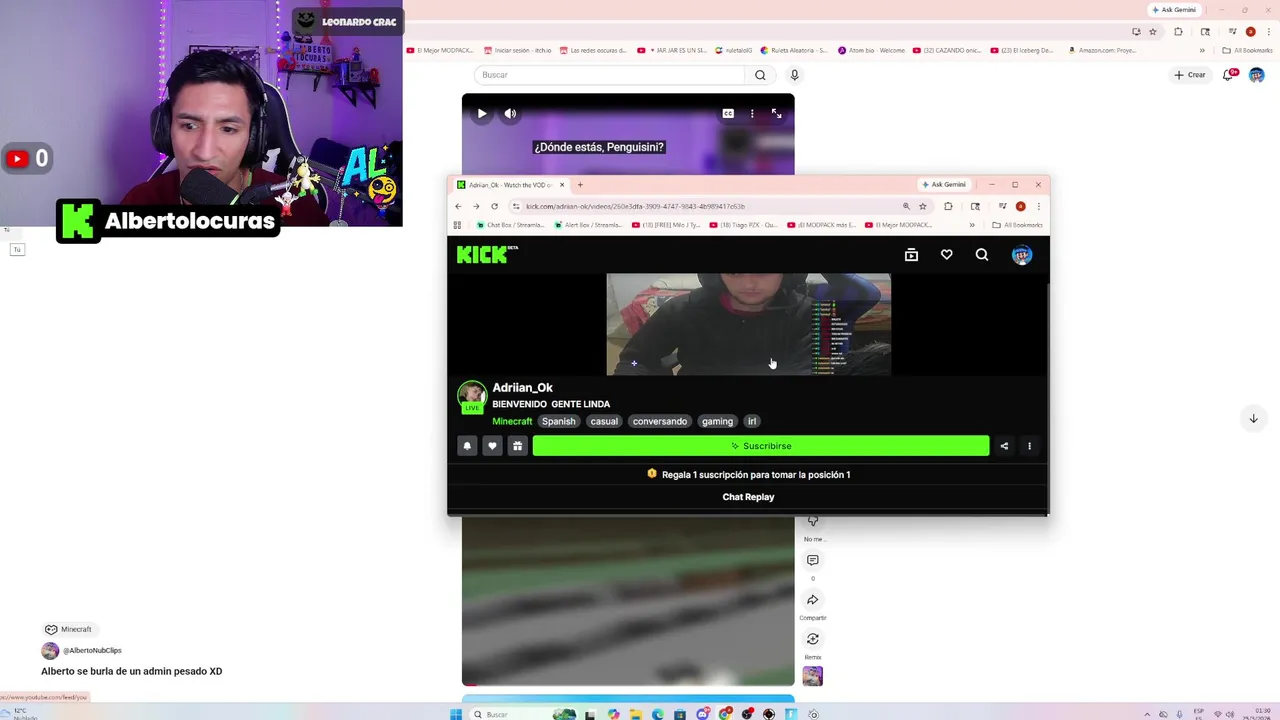Mute the YouTube Short volume
The width and height of the screenshot is (1280, 720).
tap(510, 113)
